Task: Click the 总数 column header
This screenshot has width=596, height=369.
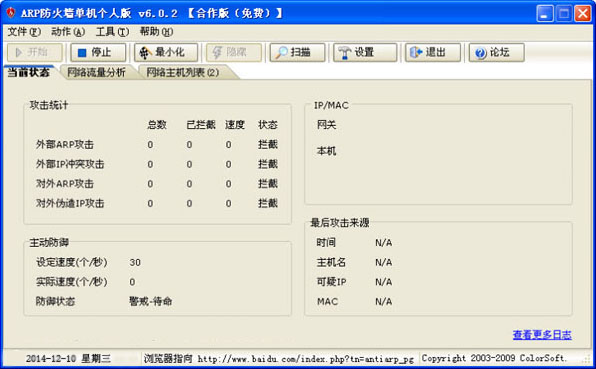Action: (x=157, y=125)
